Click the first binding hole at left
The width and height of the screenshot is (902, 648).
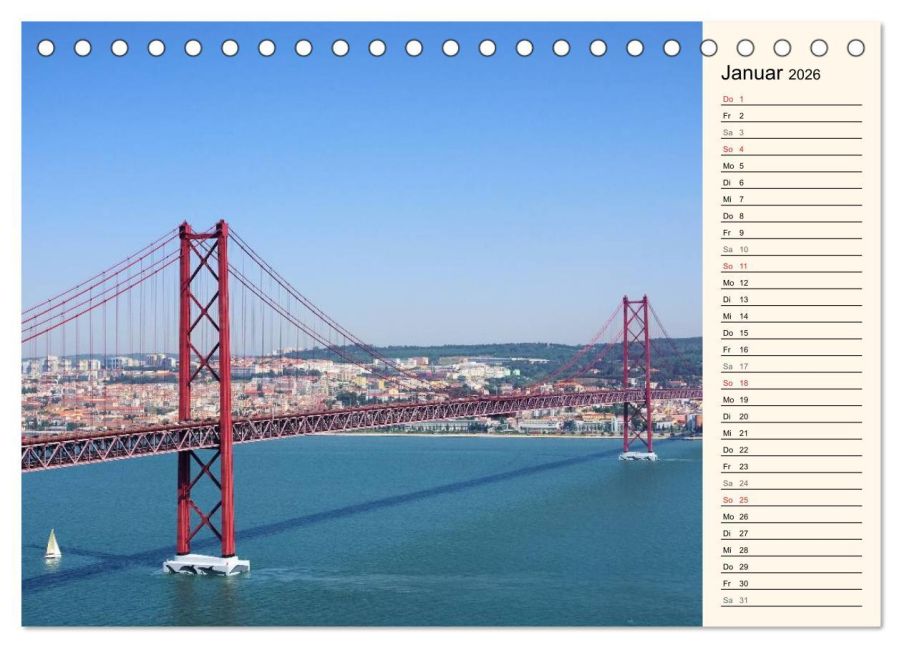(x=46, y=48)
